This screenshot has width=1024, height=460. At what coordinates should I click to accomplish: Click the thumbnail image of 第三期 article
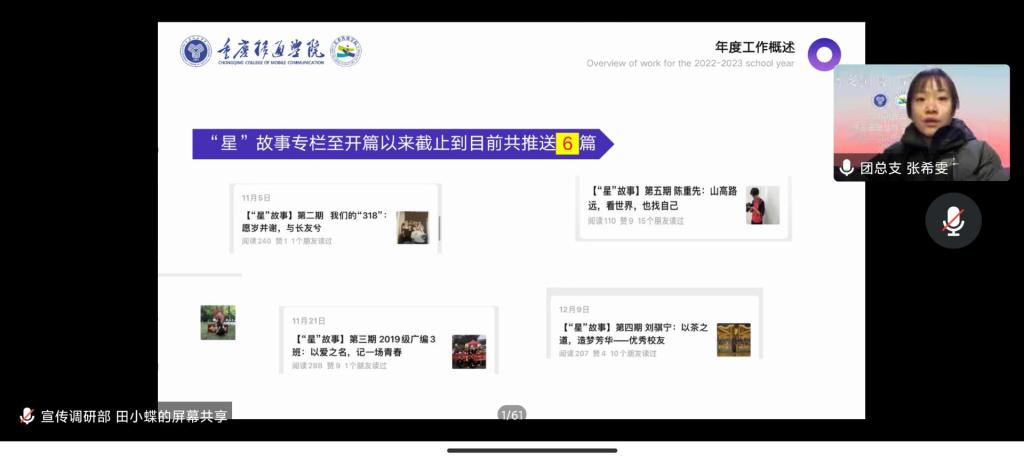468,351
